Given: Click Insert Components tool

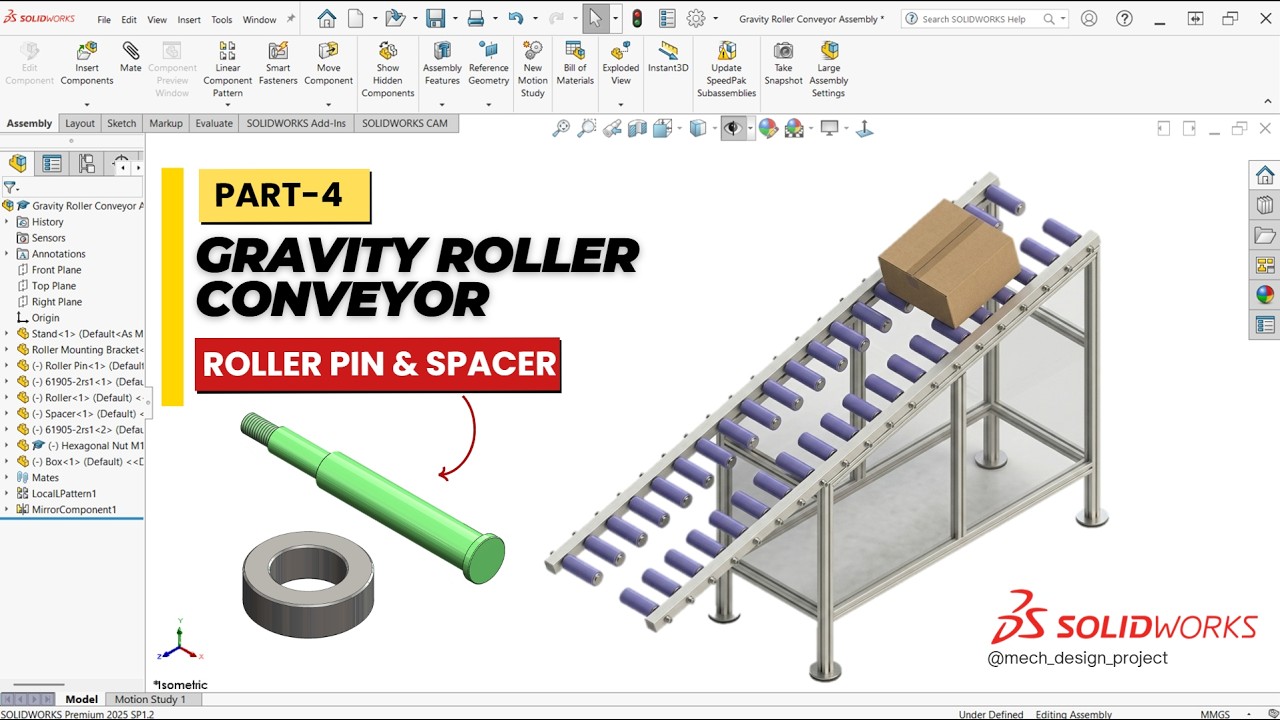Looking at the screenshot, I should point(87,64).
